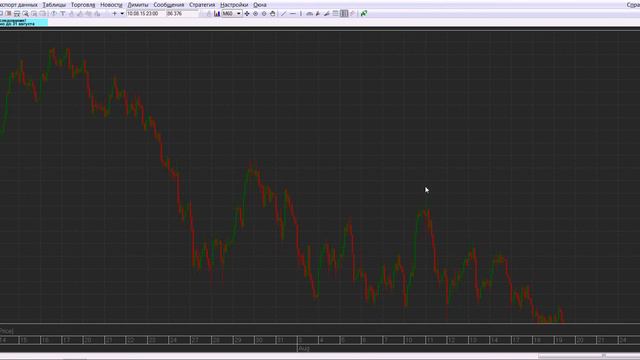Viewport: 640px width, 360px height.
Task: Select the crosshair move tool
Action: (247, 13)
